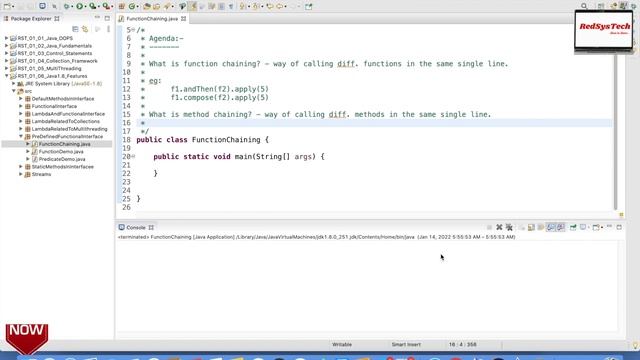Select the Console tab

[136, 227]
